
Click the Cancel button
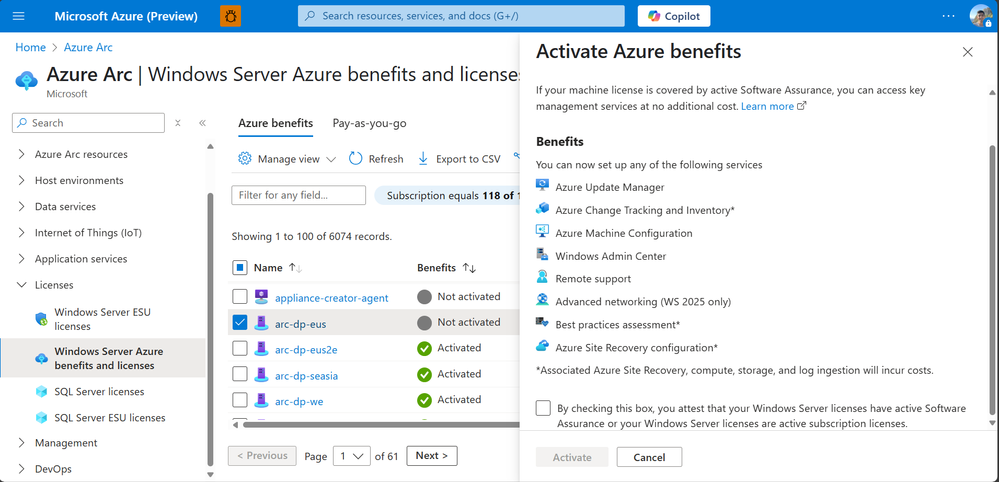pyautogui.click(x=649, y=457)
